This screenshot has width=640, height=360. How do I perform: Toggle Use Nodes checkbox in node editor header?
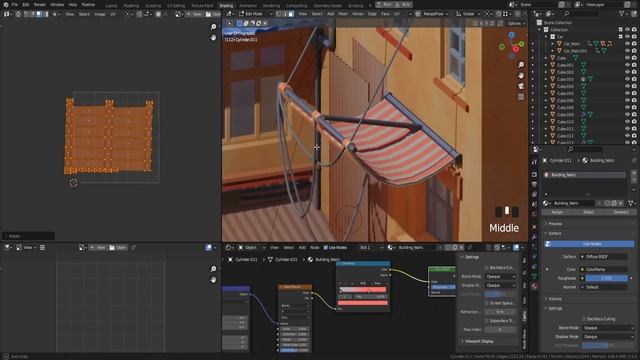(x=326, y=247)
